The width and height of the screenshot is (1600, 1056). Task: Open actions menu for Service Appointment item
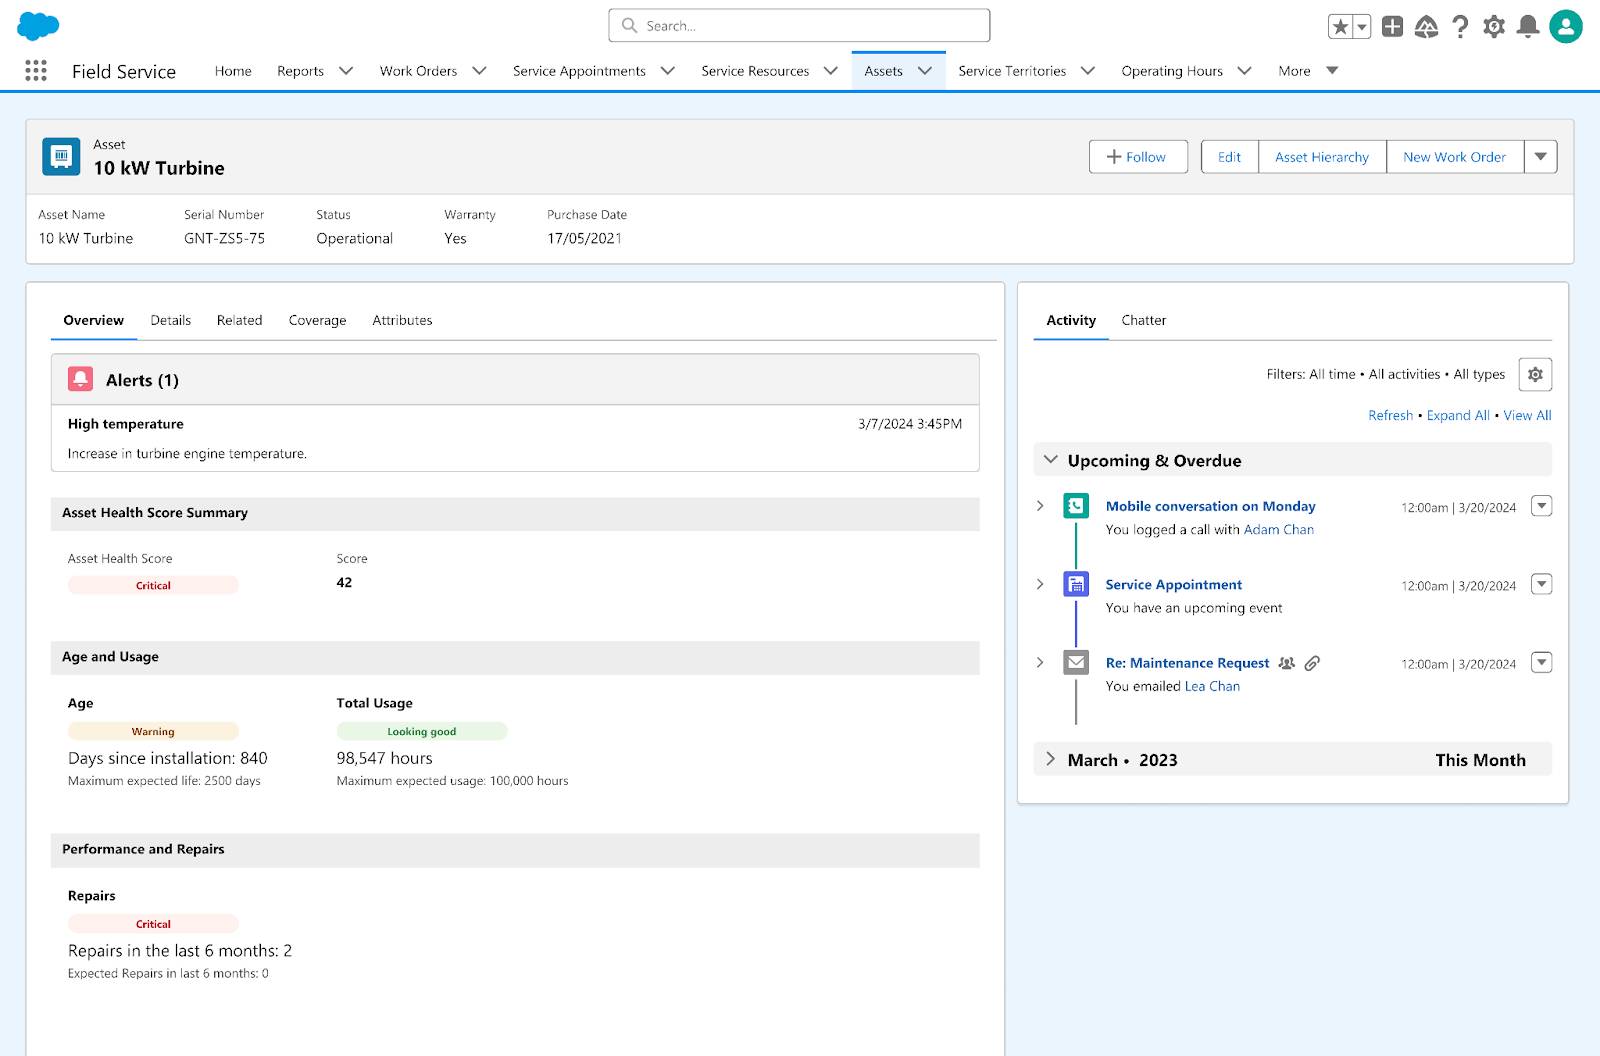1542,584
